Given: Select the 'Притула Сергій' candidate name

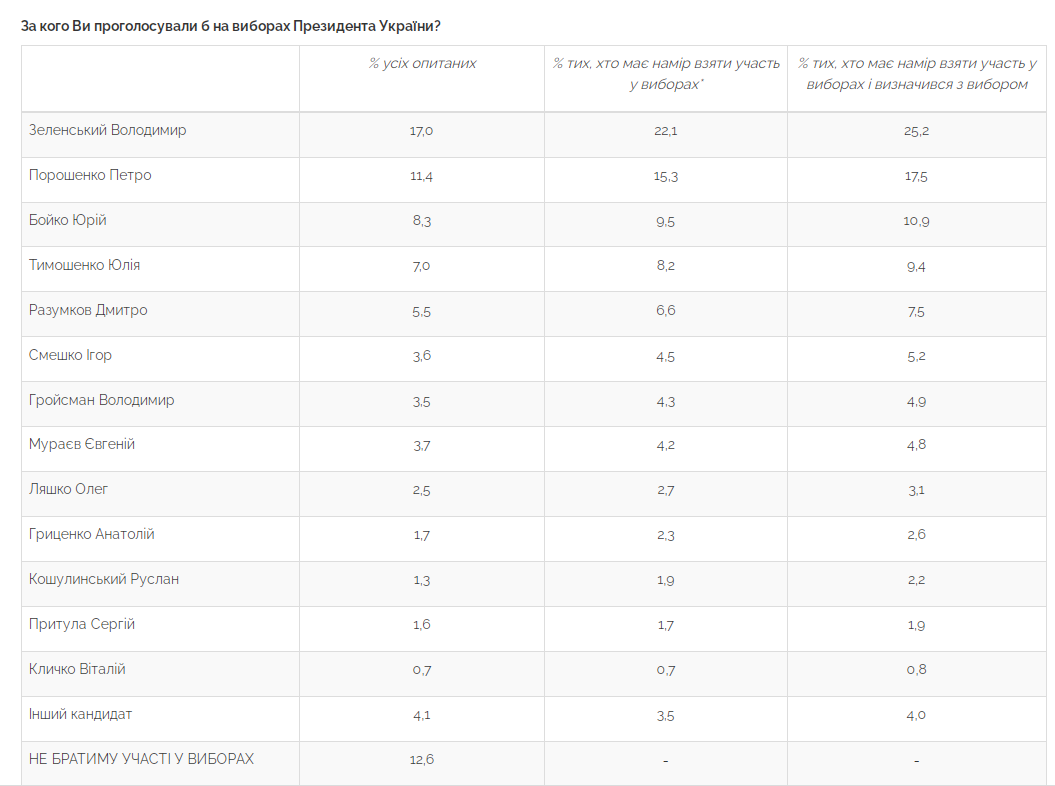Looking at the screenshot, I should tap(82, 624).
